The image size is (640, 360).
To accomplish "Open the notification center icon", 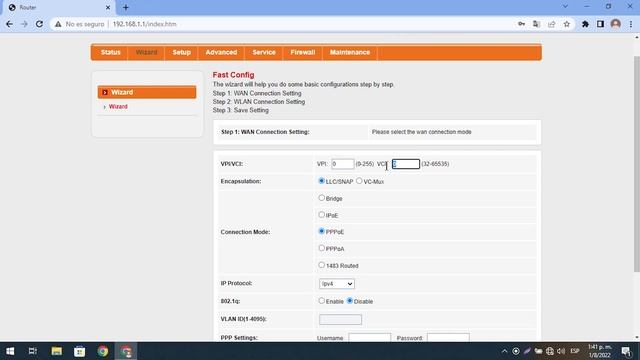I will click(x=626, y=351).
